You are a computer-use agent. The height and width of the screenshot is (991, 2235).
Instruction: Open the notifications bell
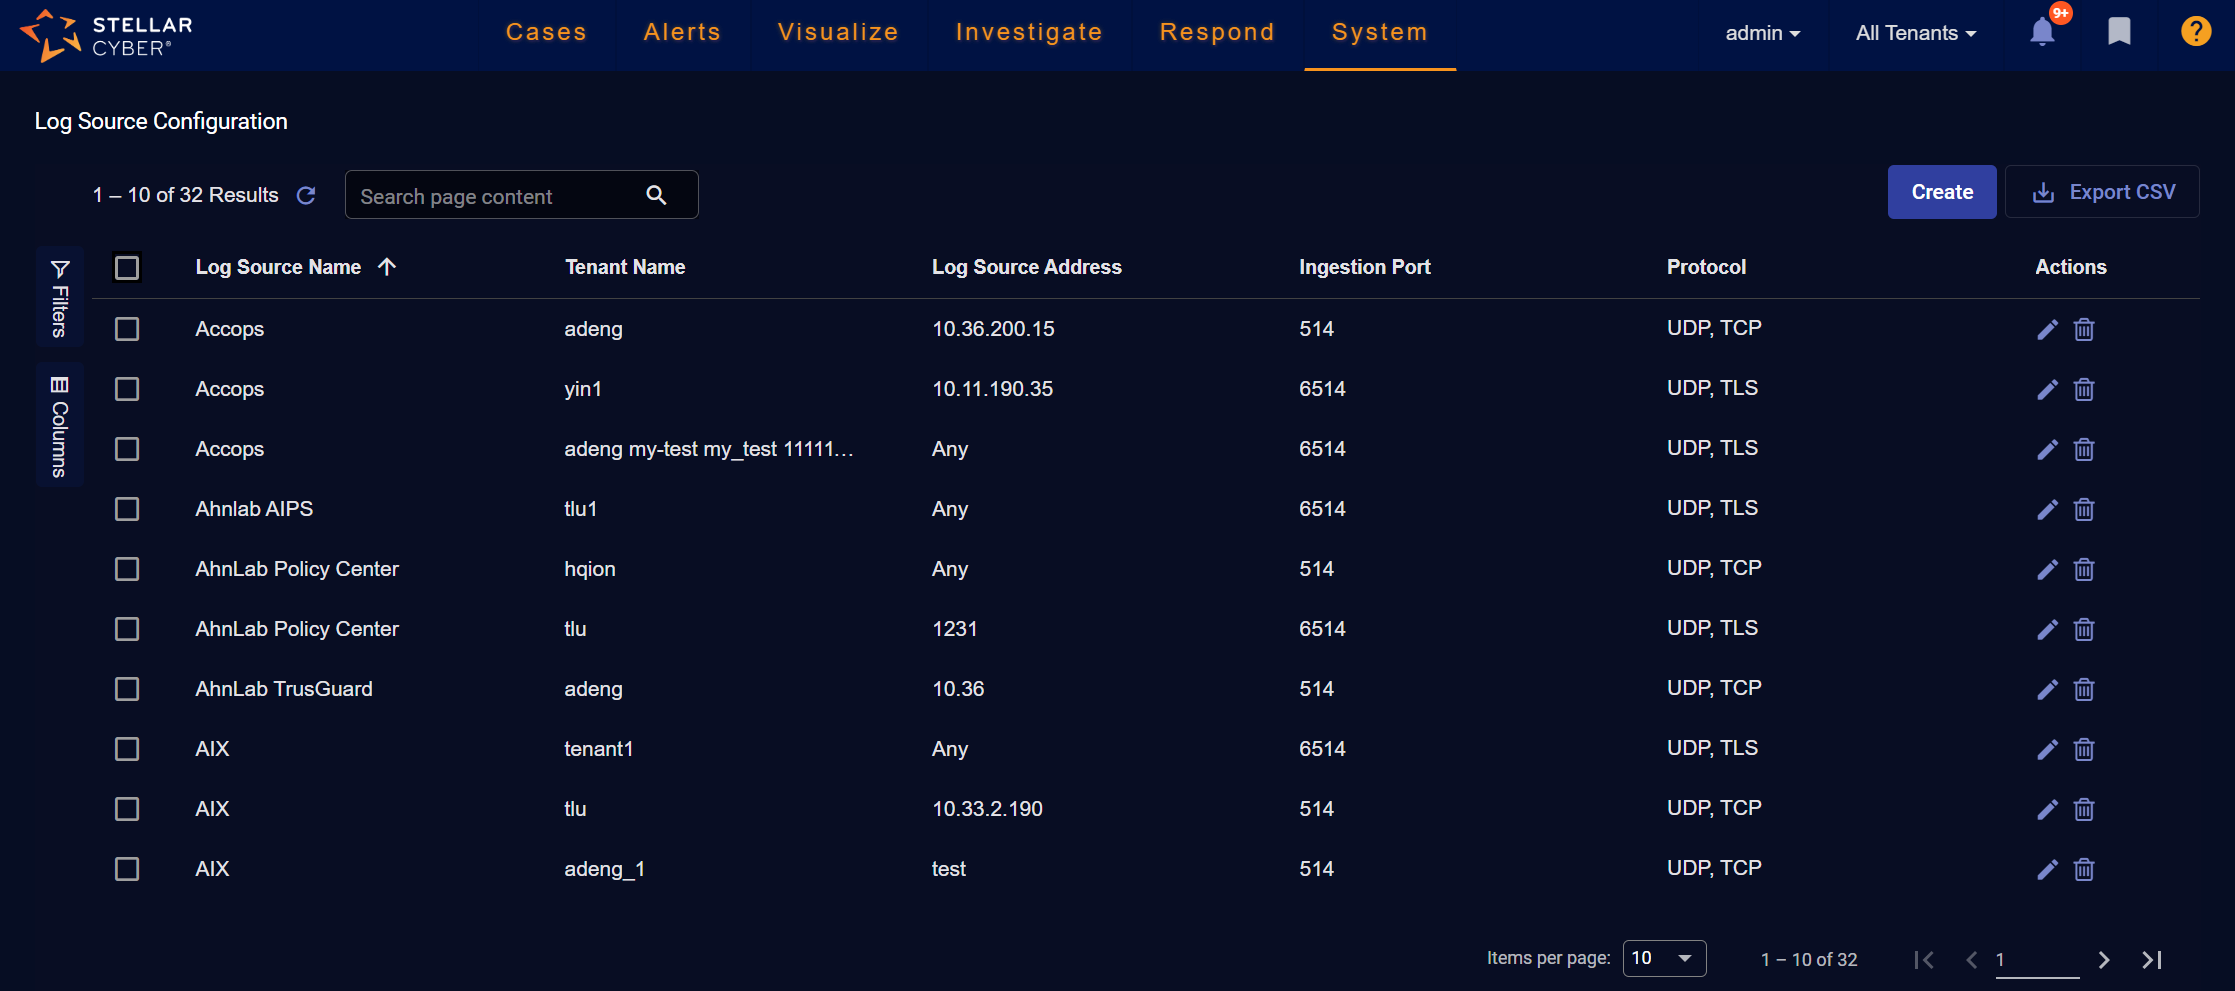[x=2042, y=33]
